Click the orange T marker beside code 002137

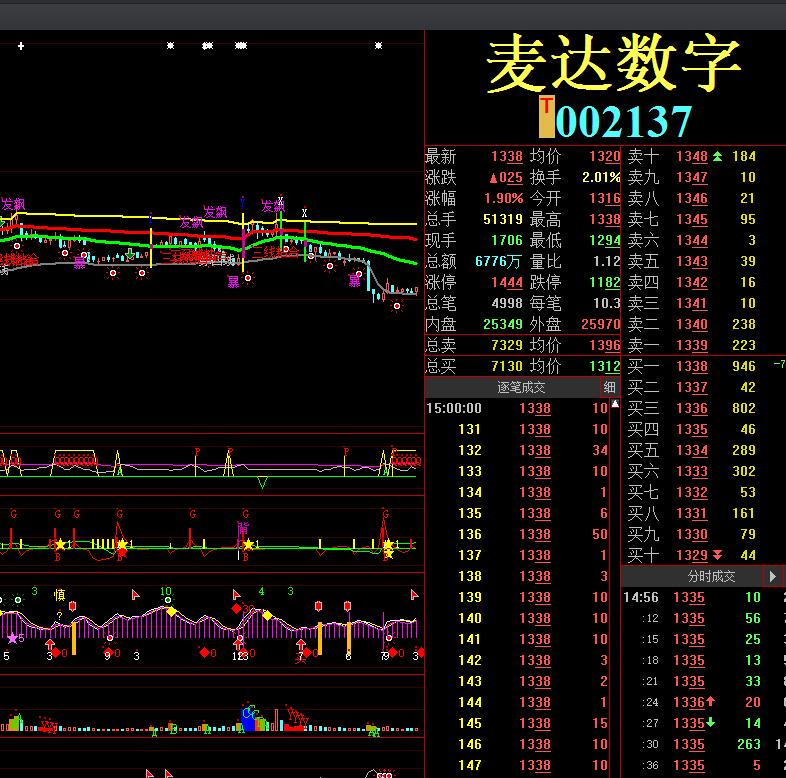546,117
